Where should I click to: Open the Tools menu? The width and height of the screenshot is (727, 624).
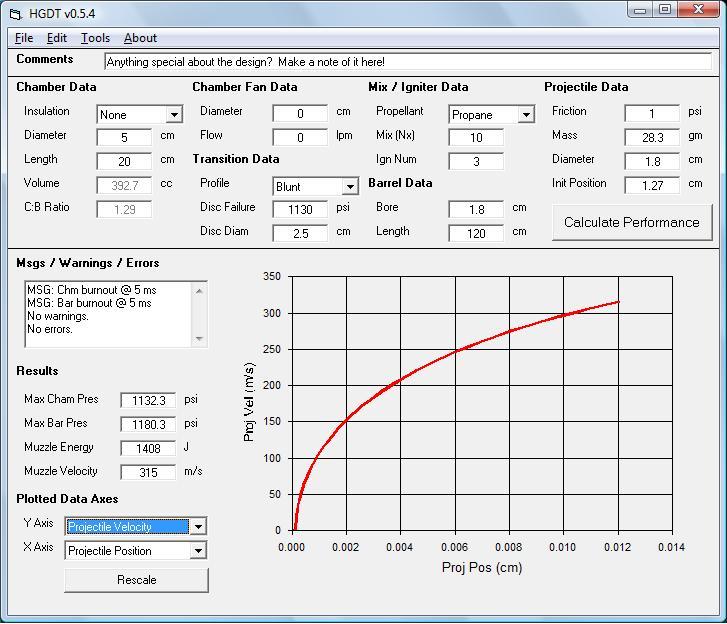(x=95, y=38)
